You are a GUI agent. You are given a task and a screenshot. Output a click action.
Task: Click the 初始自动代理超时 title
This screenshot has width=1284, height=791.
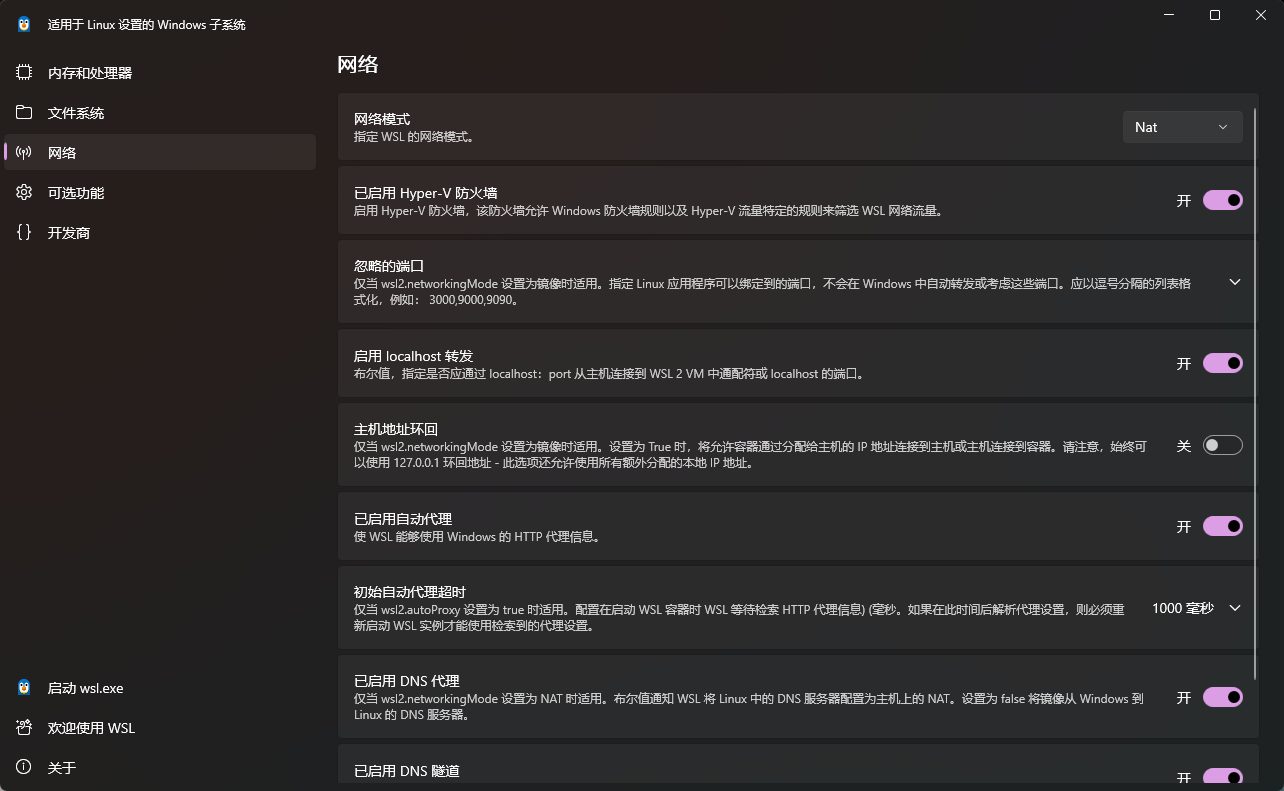pyautogui.click(x=410, y=592)
